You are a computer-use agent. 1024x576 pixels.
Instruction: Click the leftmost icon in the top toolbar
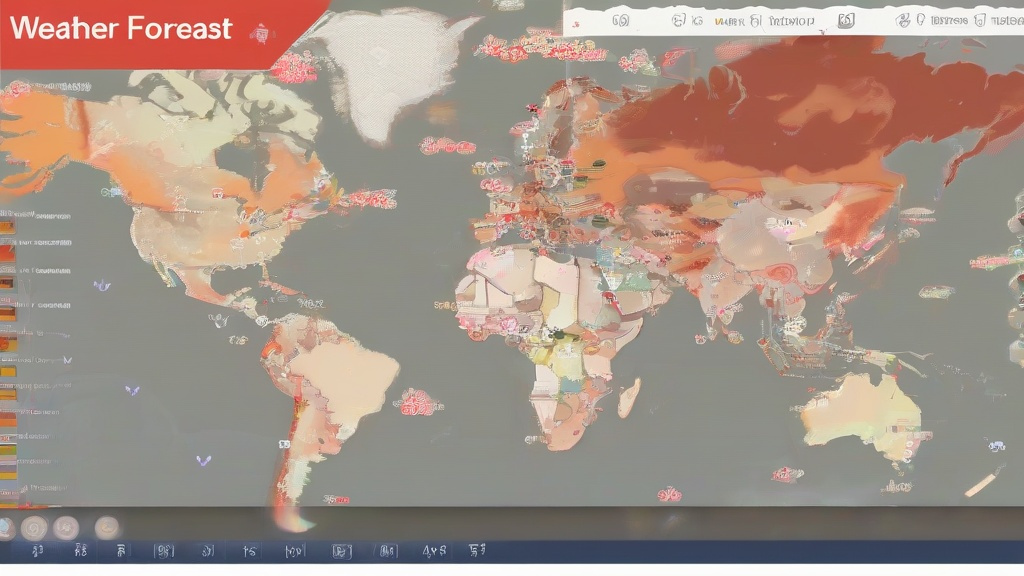click(620, 20)
